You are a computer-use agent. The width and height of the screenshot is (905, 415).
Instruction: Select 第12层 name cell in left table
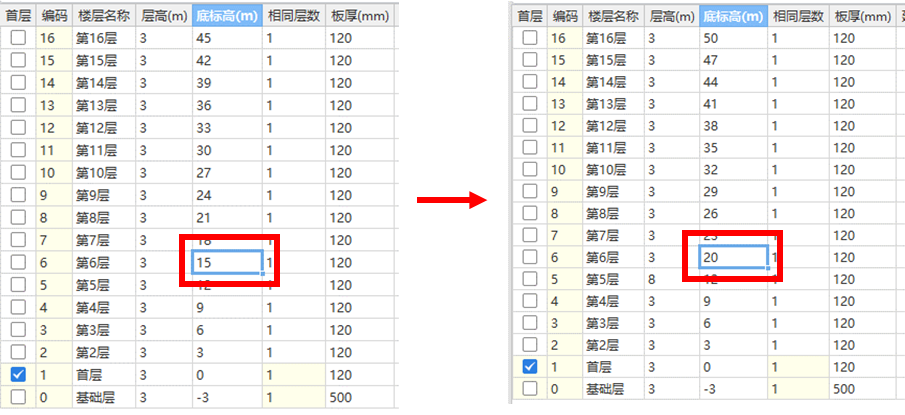(x=104, y=127)
